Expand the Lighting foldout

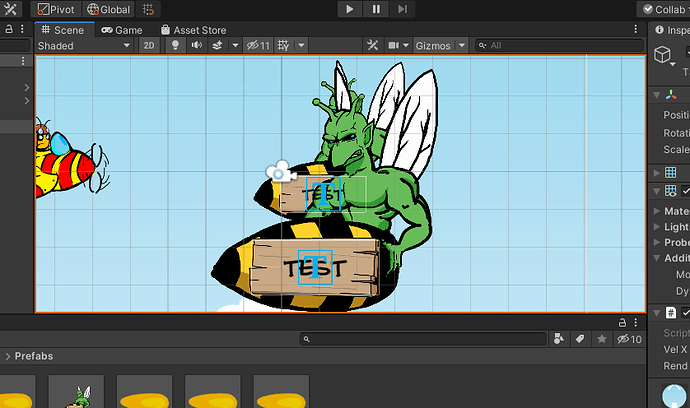pos(657,227)
